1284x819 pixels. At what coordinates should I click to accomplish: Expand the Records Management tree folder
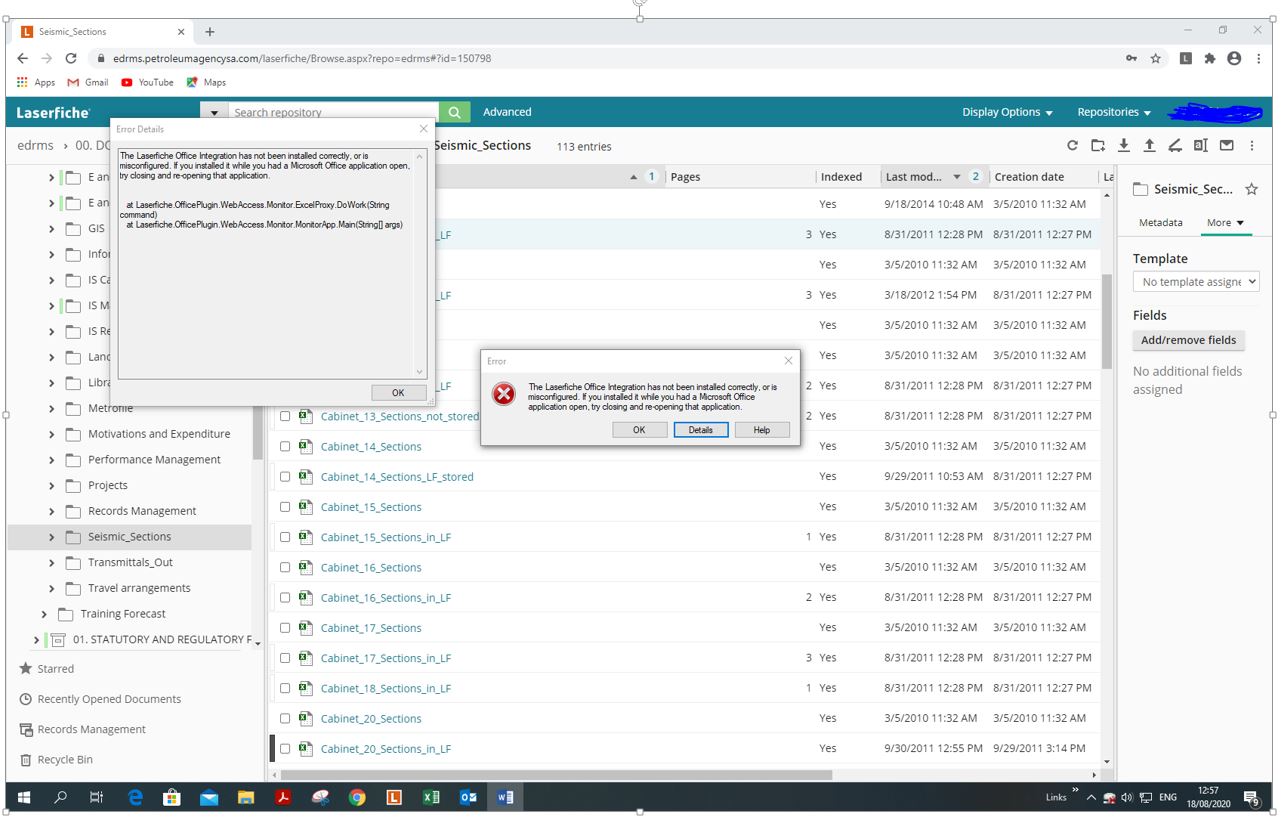[x=52, y=511]
